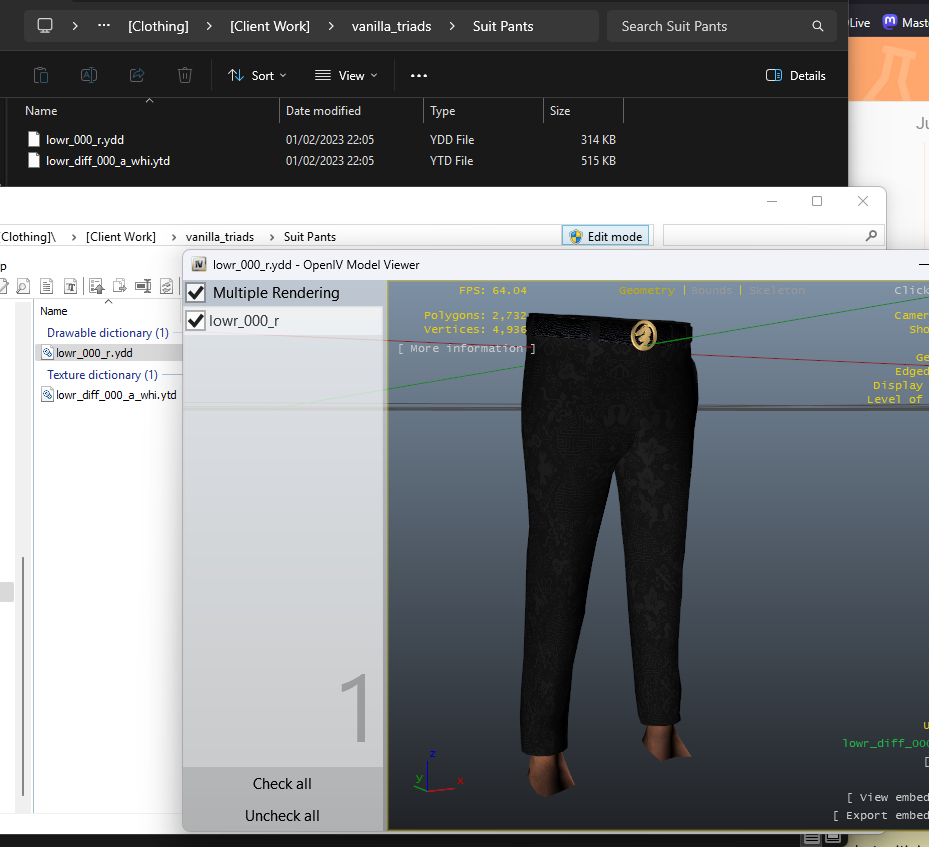Click the export page icon with right arrow
Viewport: 929px width, 847px height.
point(120,285)
